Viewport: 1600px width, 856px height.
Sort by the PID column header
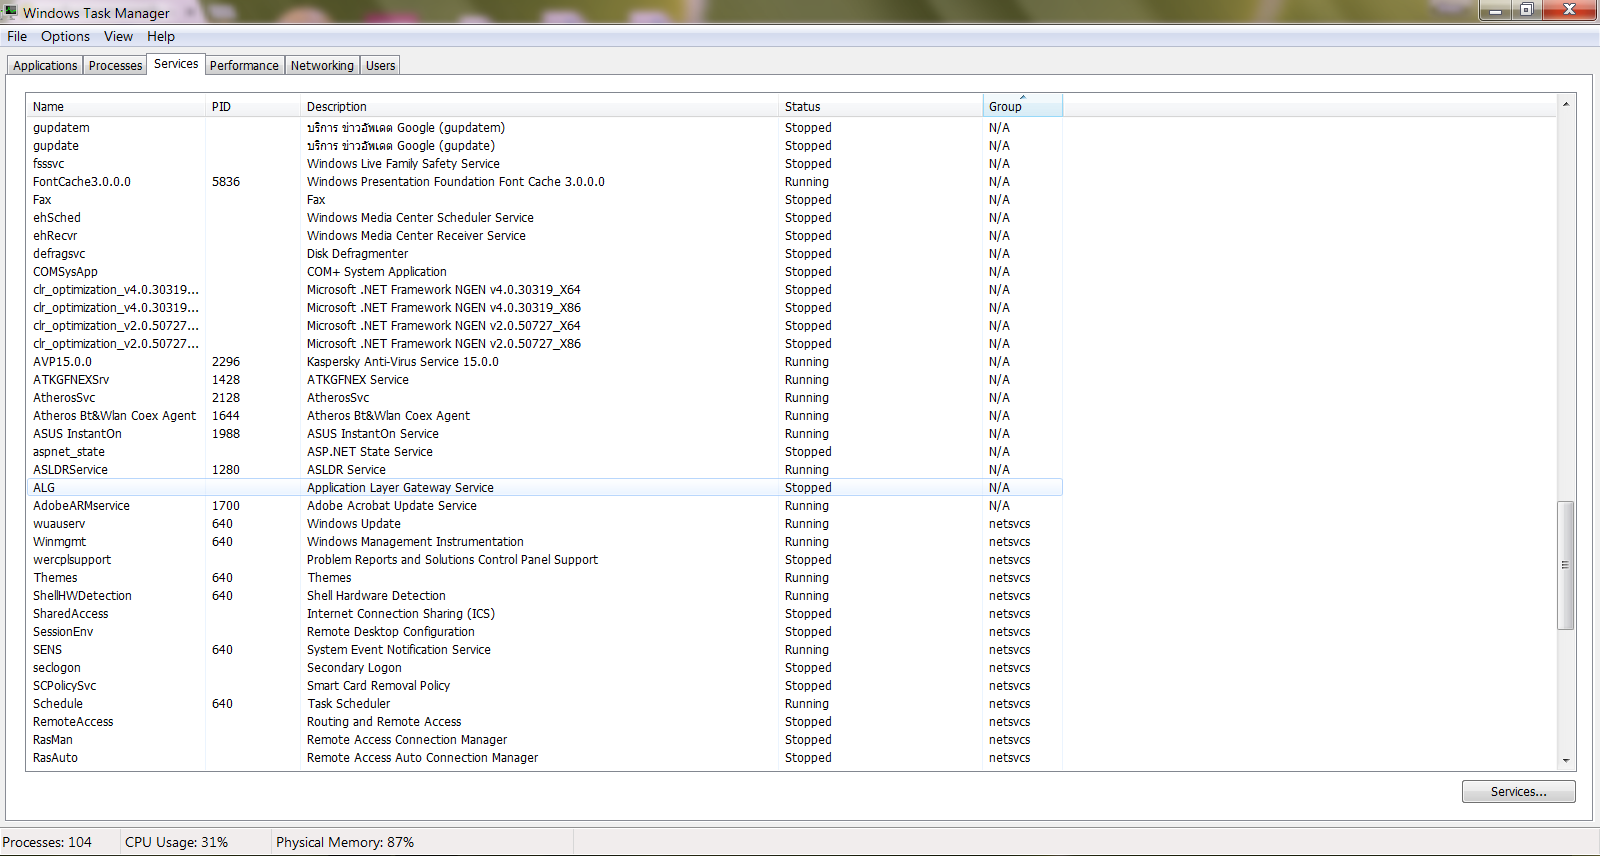(x=253, y=106)
